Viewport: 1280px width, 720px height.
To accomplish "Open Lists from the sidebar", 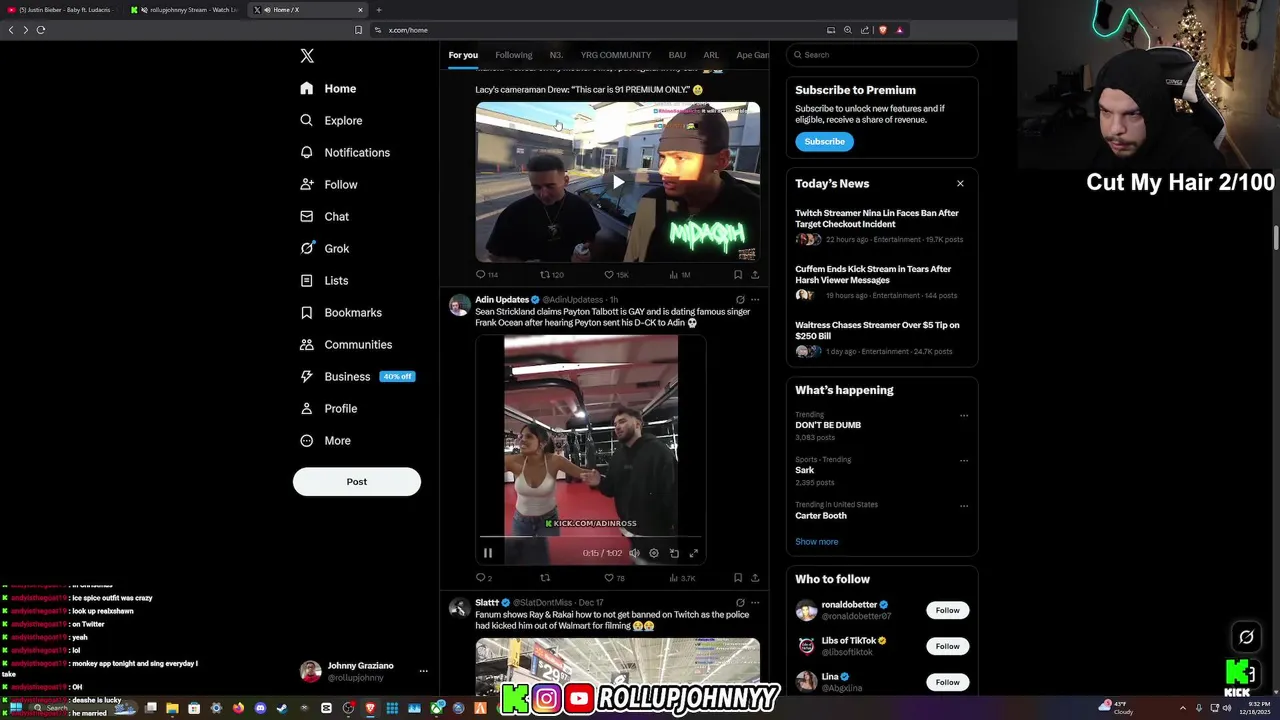I will point(325,281).
